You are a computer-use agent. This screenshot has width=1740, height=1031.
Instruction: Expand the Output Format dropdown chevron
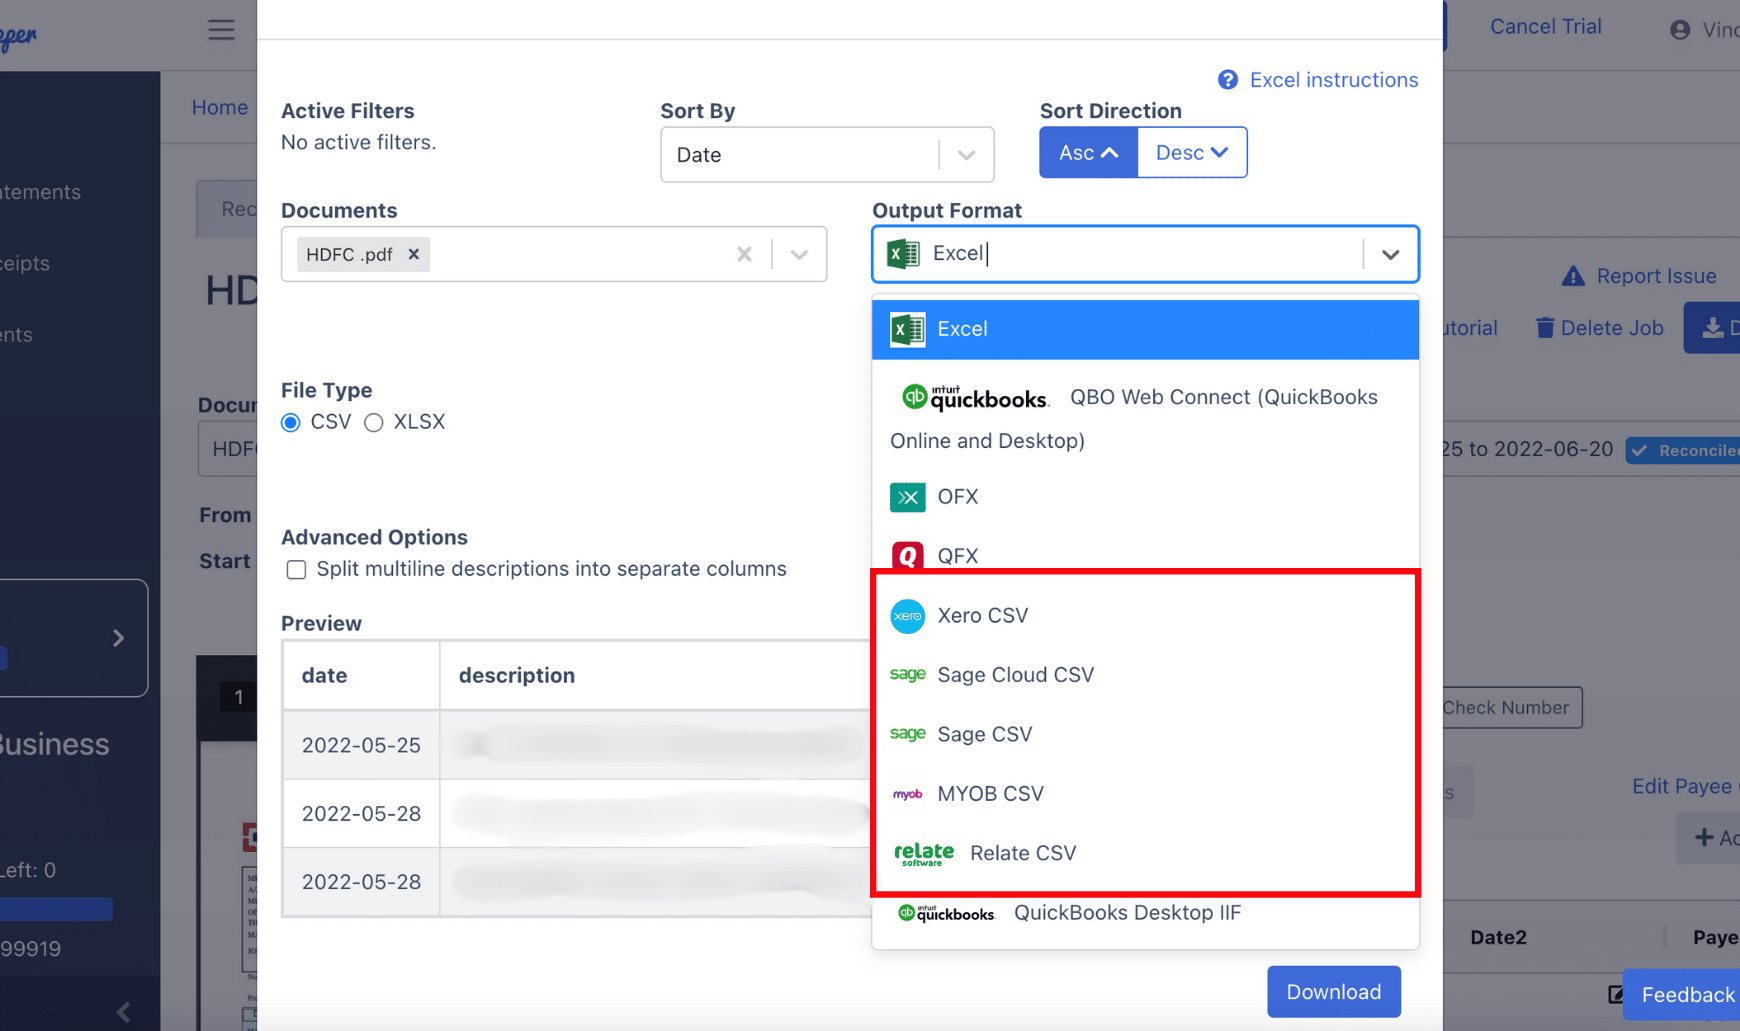[x=1390, y=254]
